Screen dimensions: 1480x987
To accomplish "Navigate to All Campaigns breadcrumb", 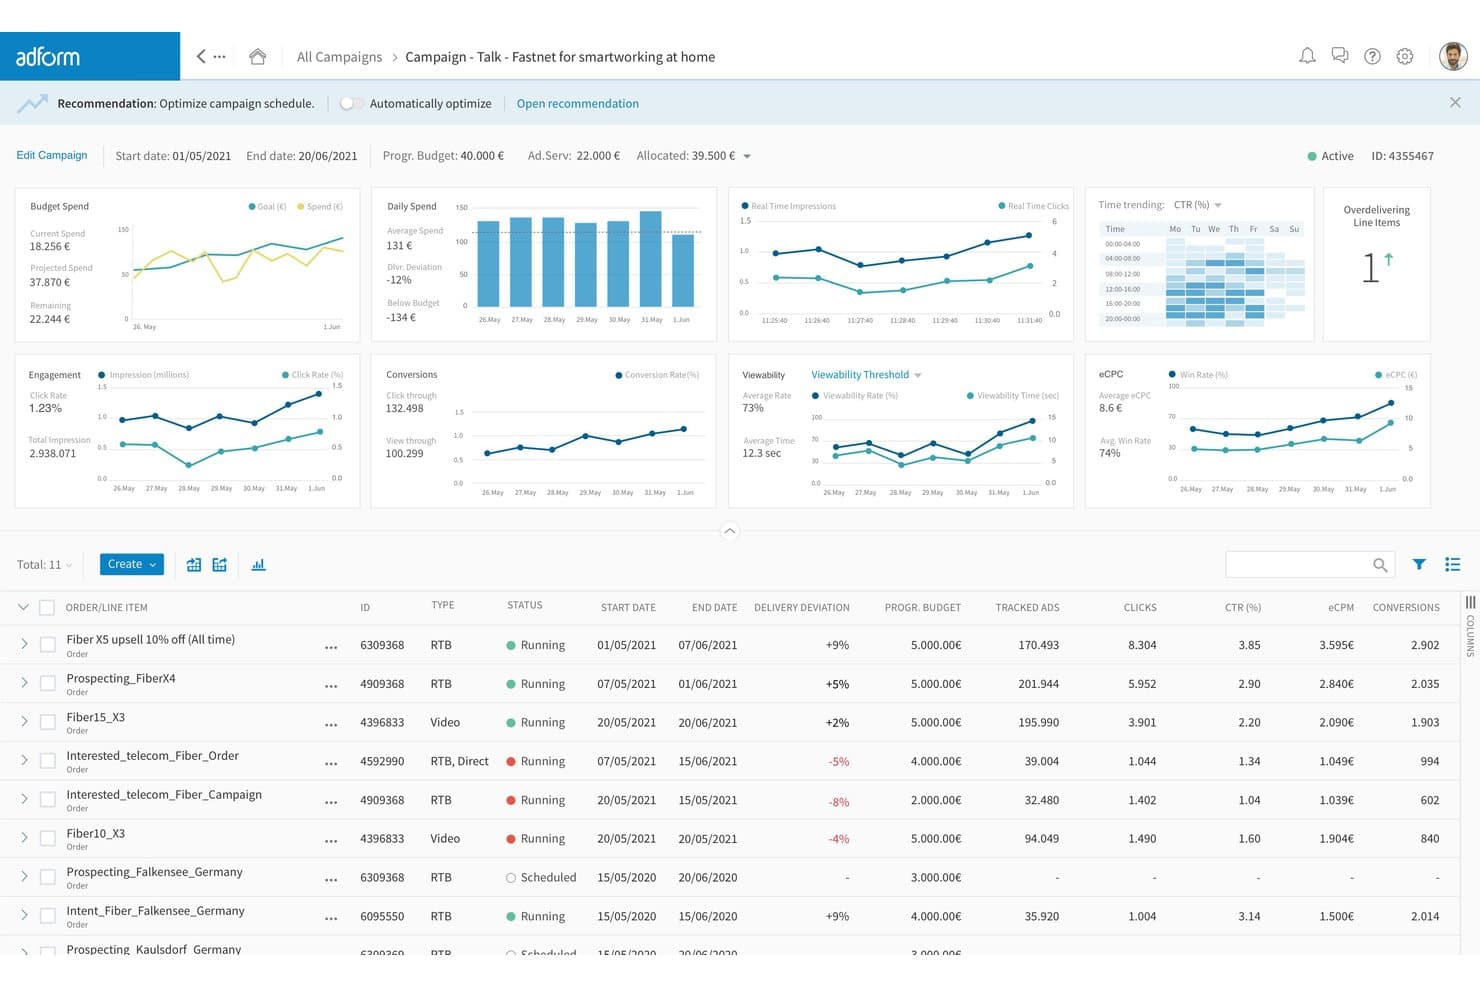I will (x=339, y=57).
